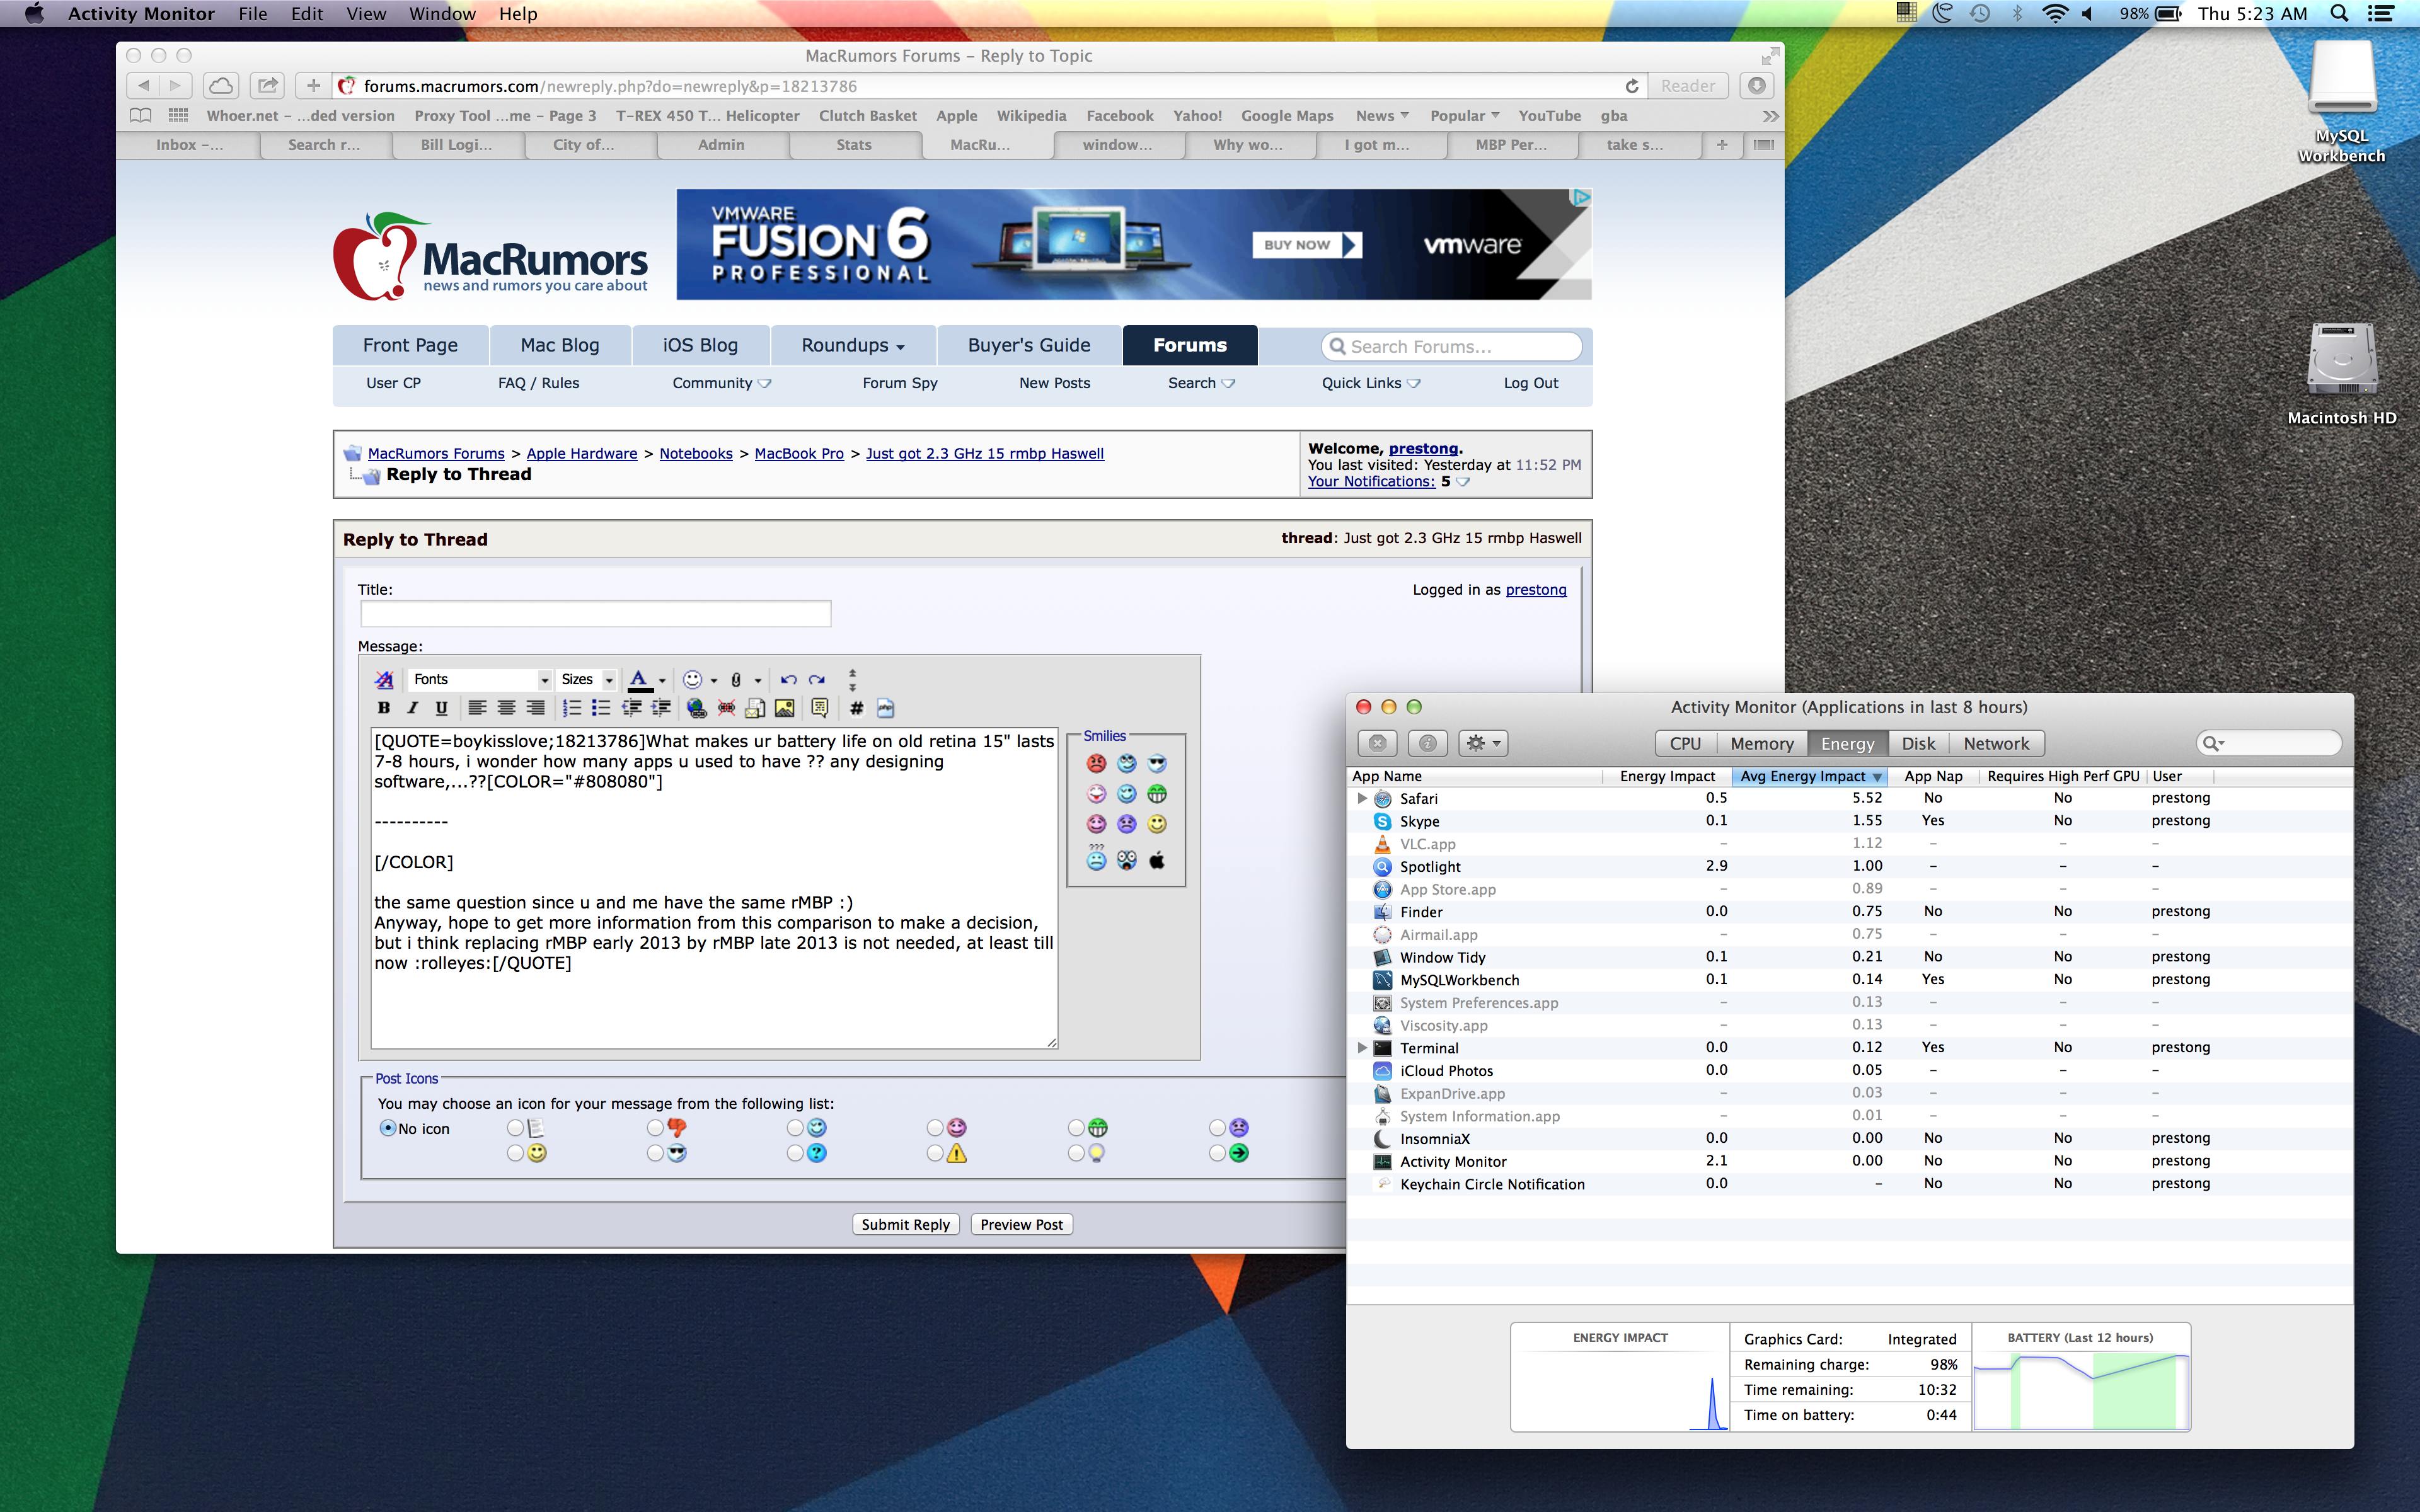Click the insert link globe icon
The image size is (2420, 1512).
(697, 708)
